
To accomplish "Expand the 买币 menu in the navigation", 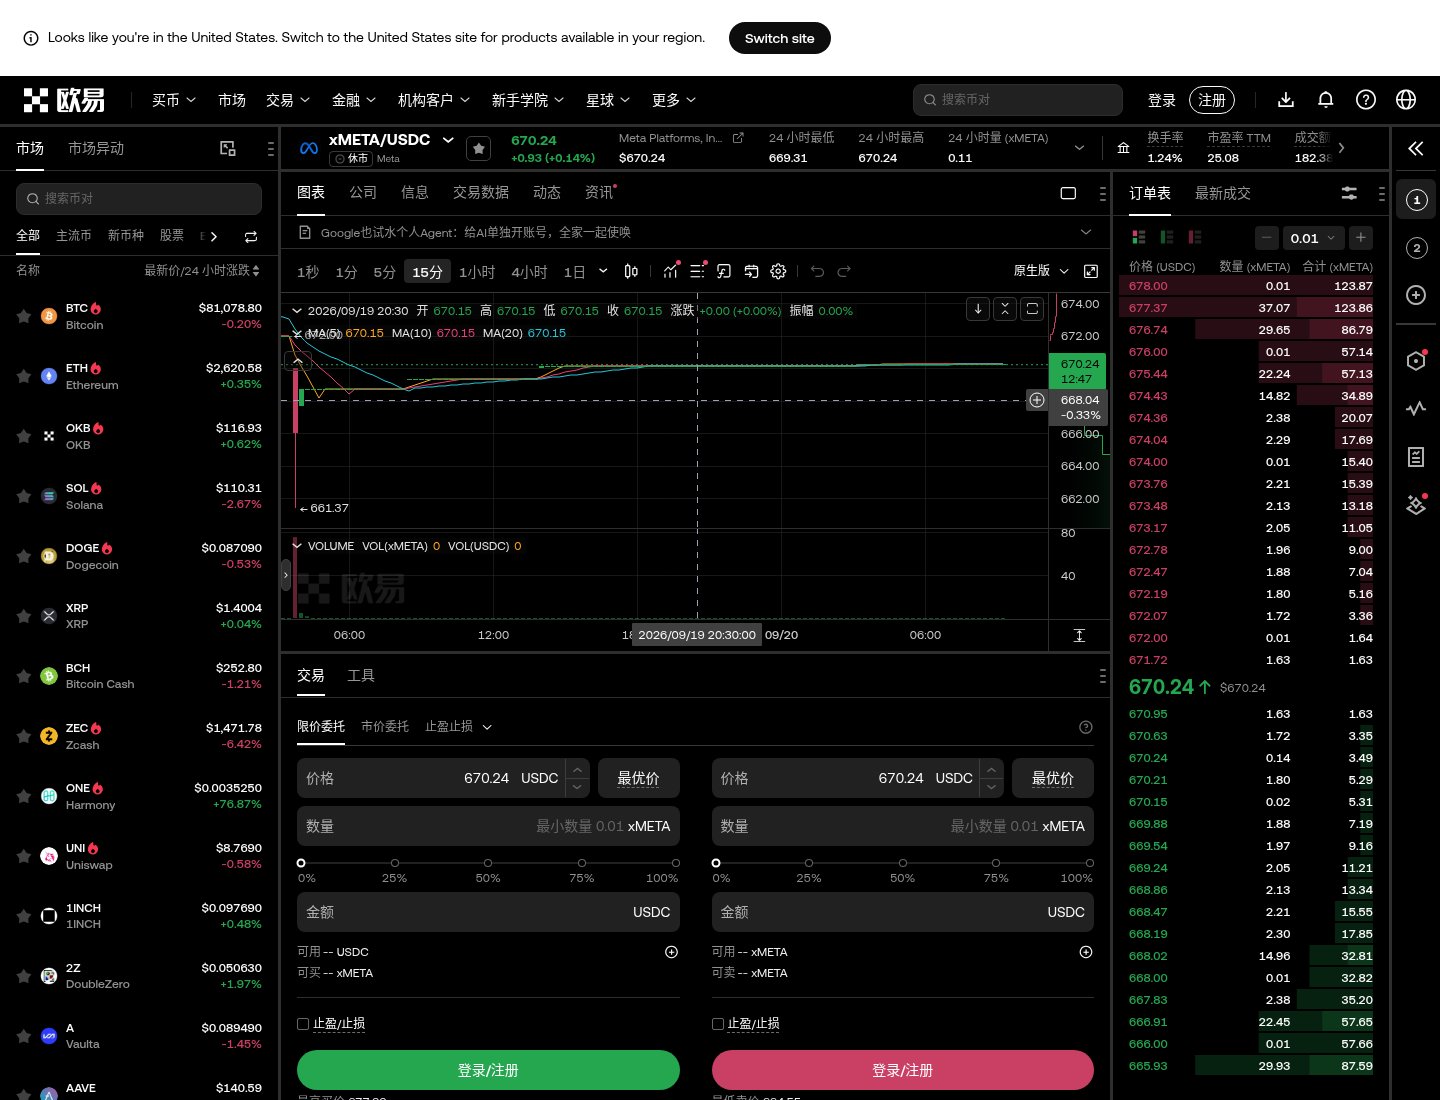I will click(174, 100).
